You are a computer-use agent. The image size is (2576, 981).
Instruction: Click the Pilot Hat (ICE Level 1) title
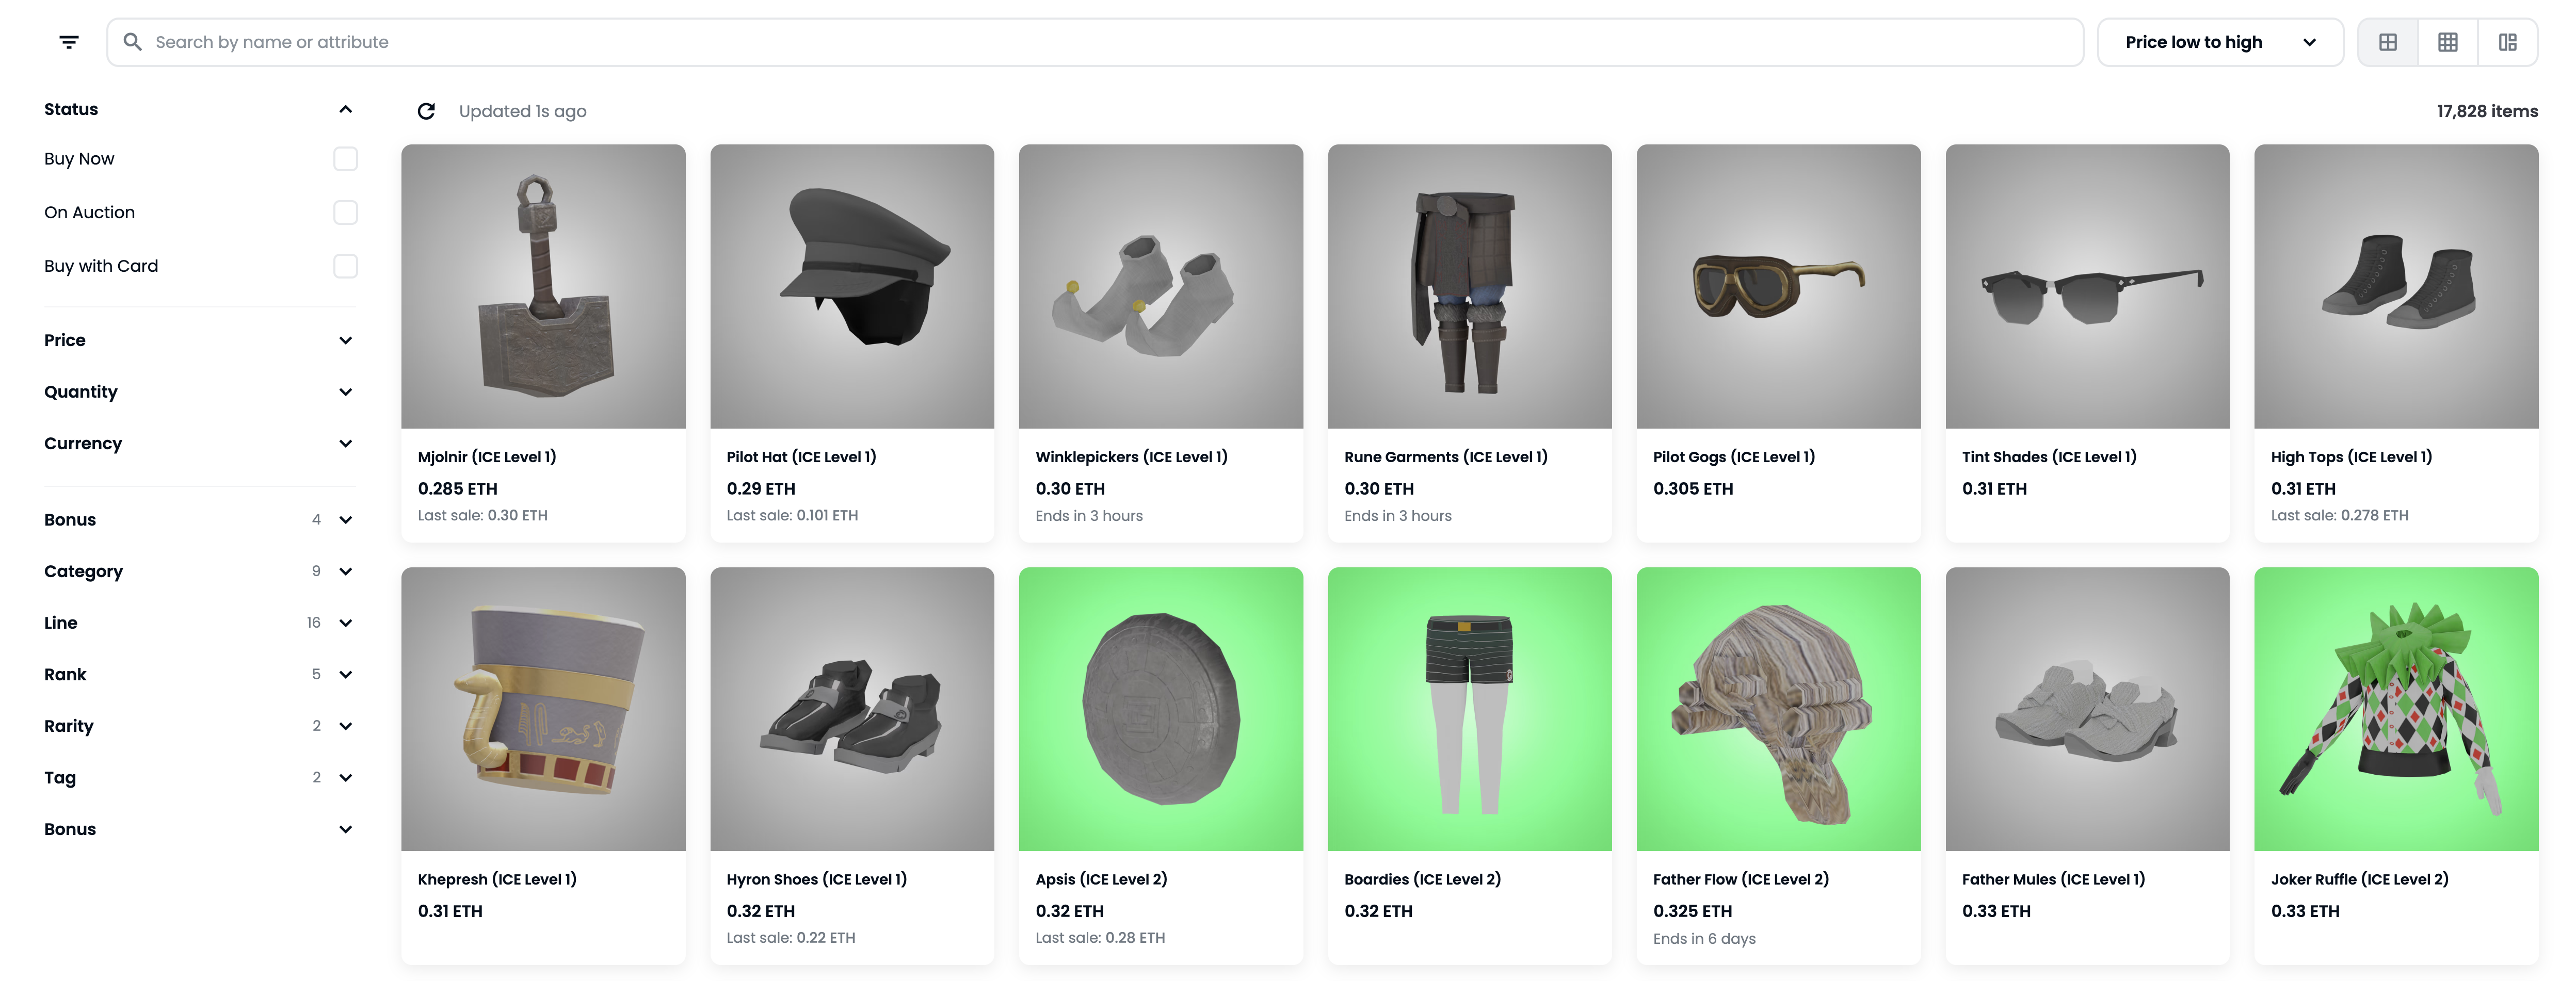(x=801, y=457)
